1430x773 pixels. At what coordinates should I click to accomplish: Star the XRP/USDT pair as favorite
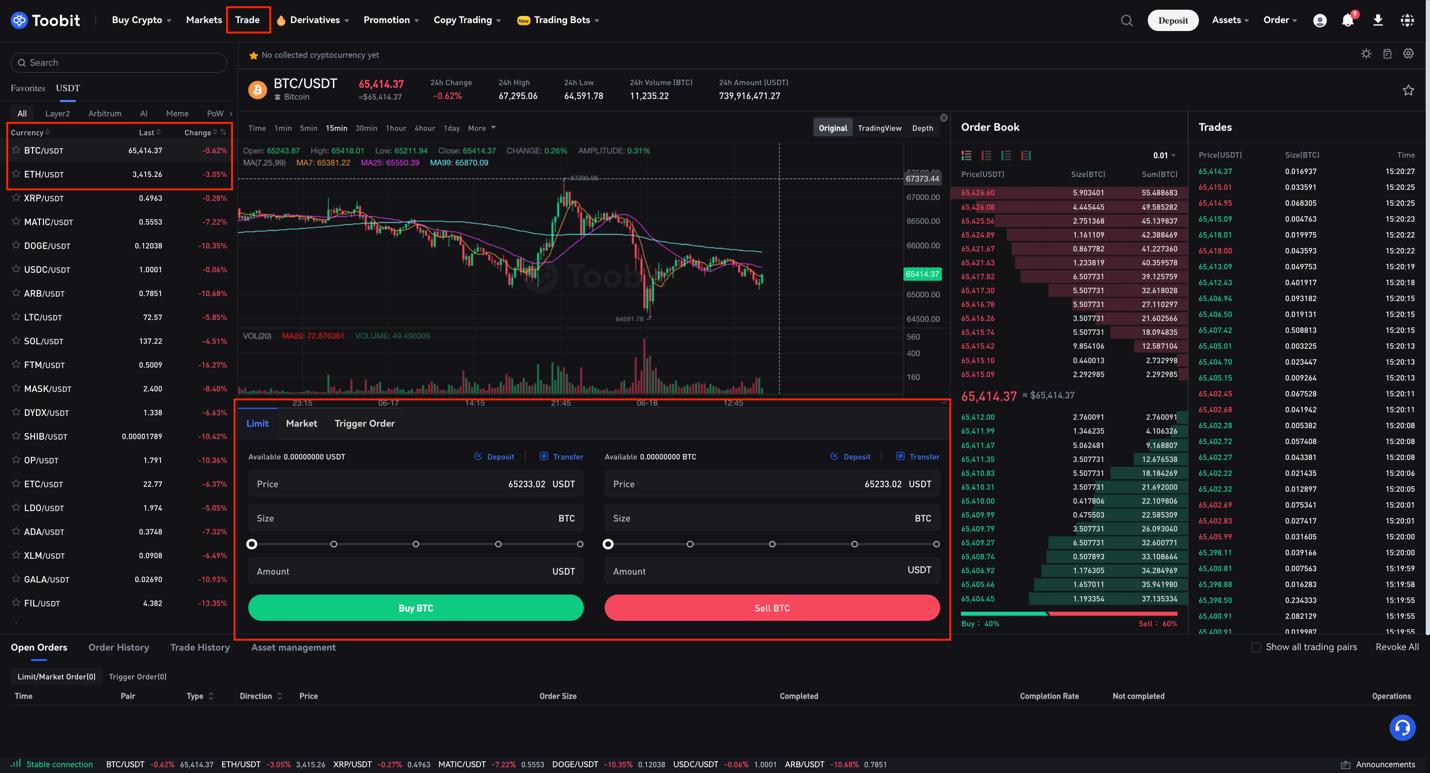(x=16, y=198)
